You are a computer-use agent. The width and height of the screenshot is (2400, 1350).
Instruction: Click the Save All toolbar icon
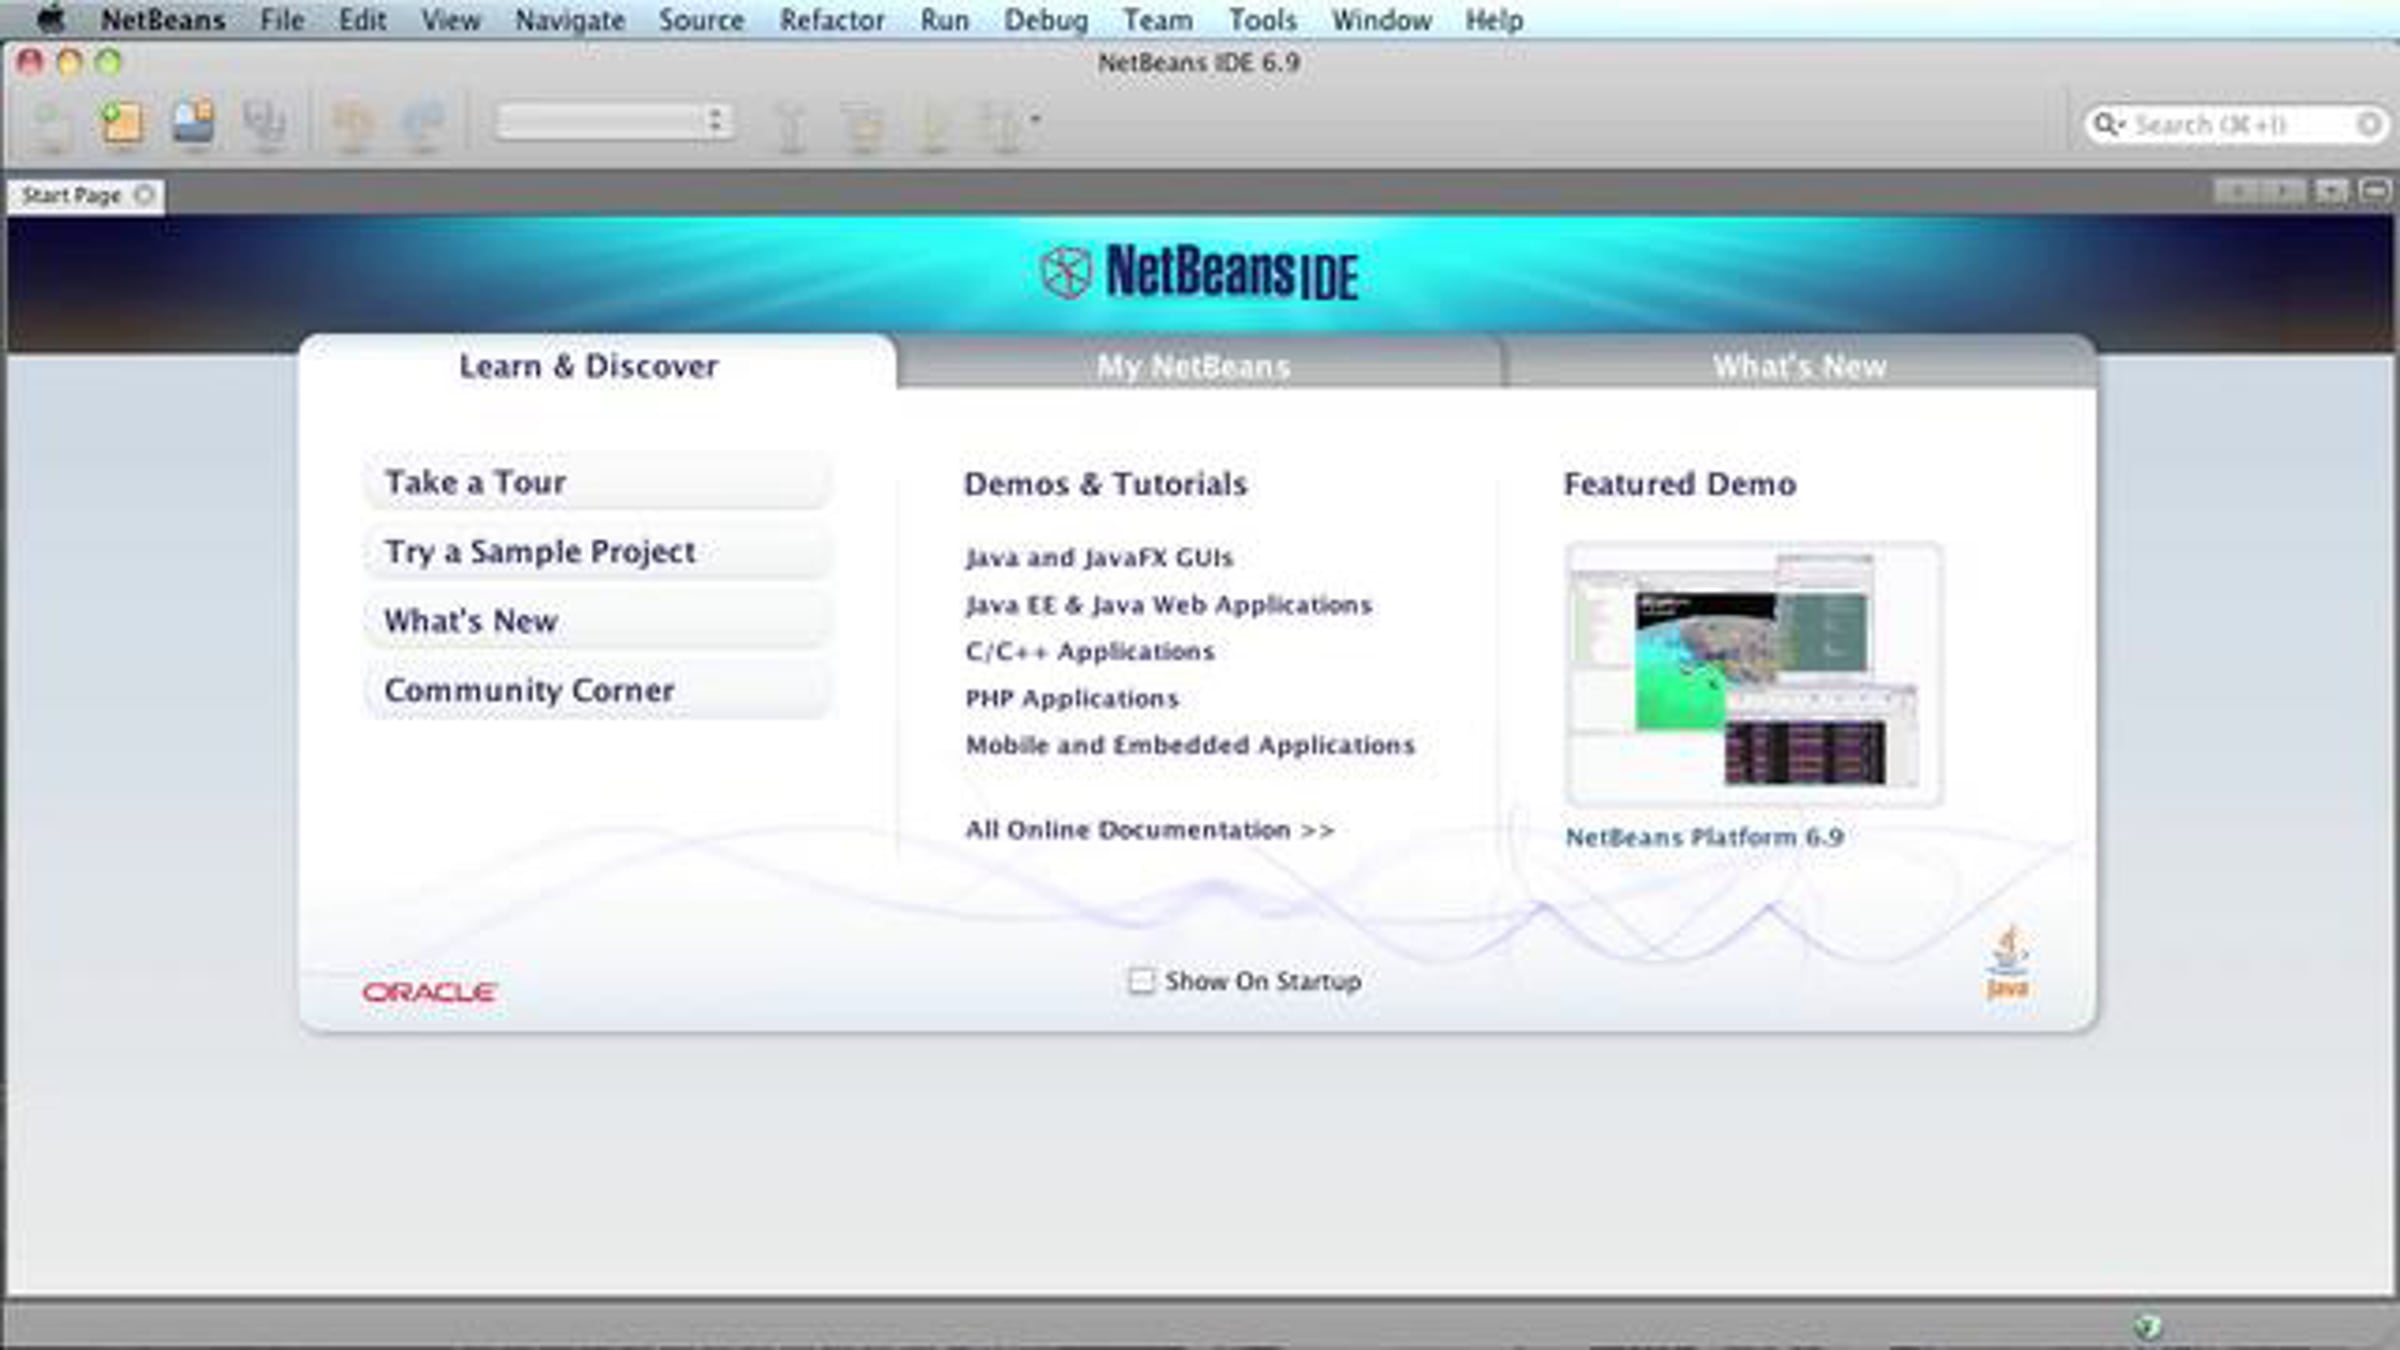[x=264, y=123]
